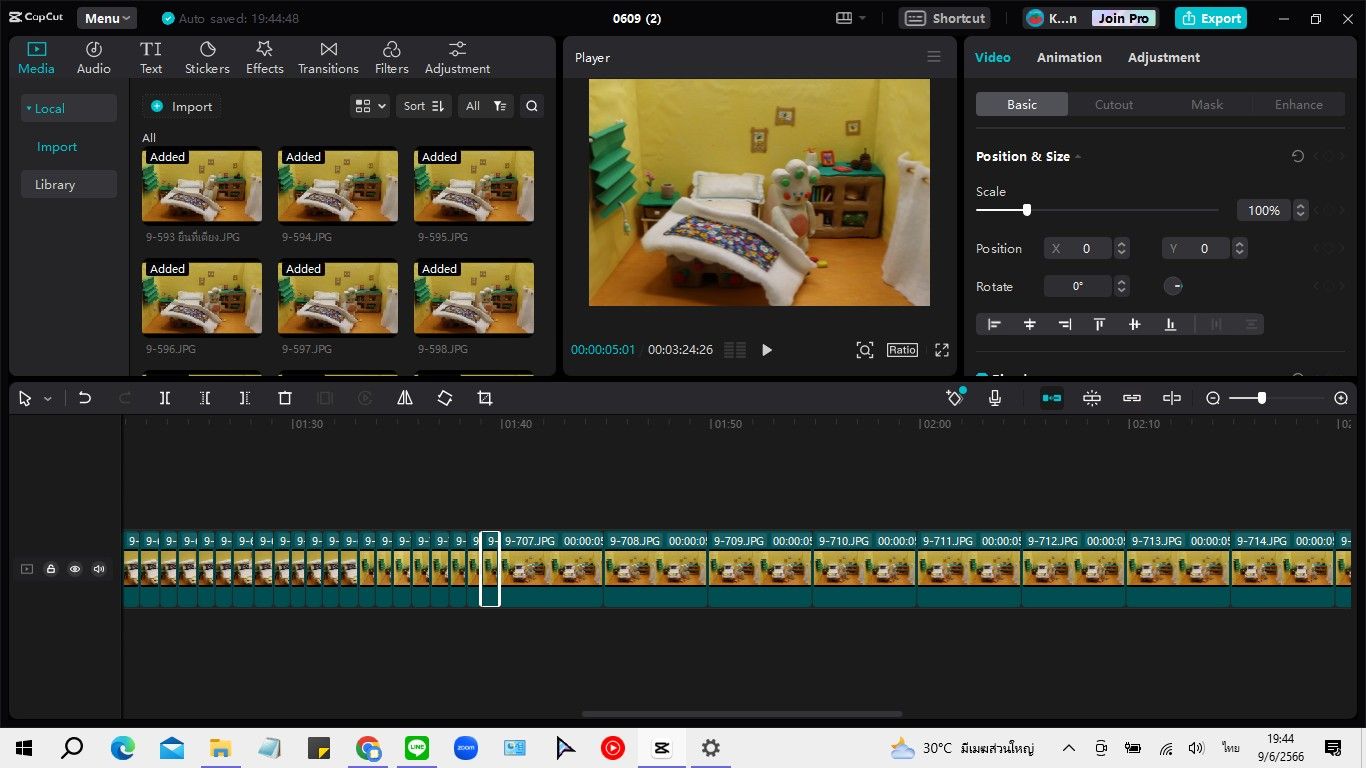The image size is (1366, 768).
Task: Expand the grid view options dropdown
Action: pyautogui.click(x=371, y=106)
